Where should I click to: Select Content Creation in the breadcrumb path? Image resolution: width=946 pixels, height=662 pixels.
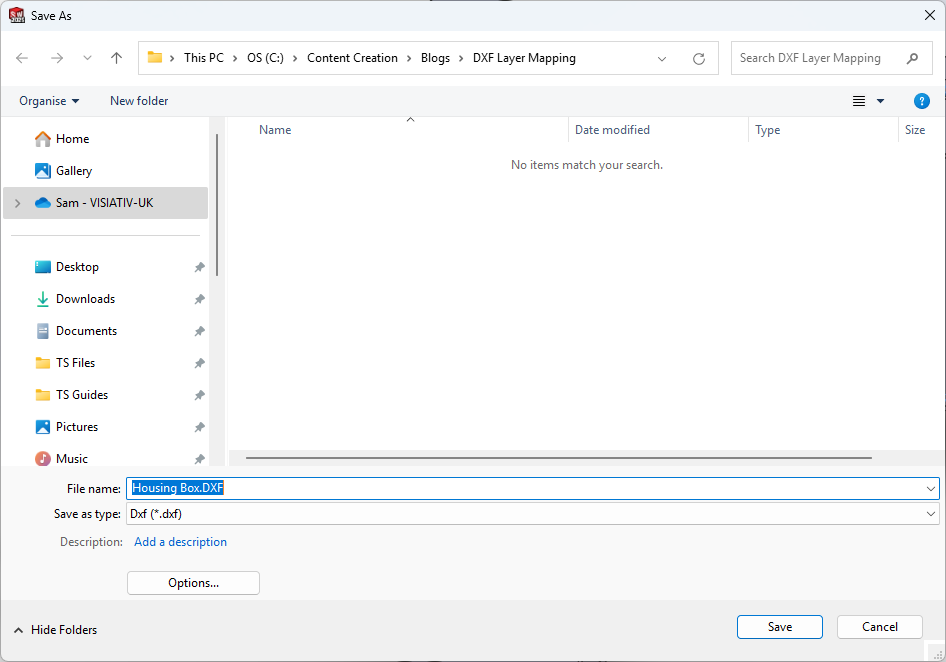tap(353, 57)
